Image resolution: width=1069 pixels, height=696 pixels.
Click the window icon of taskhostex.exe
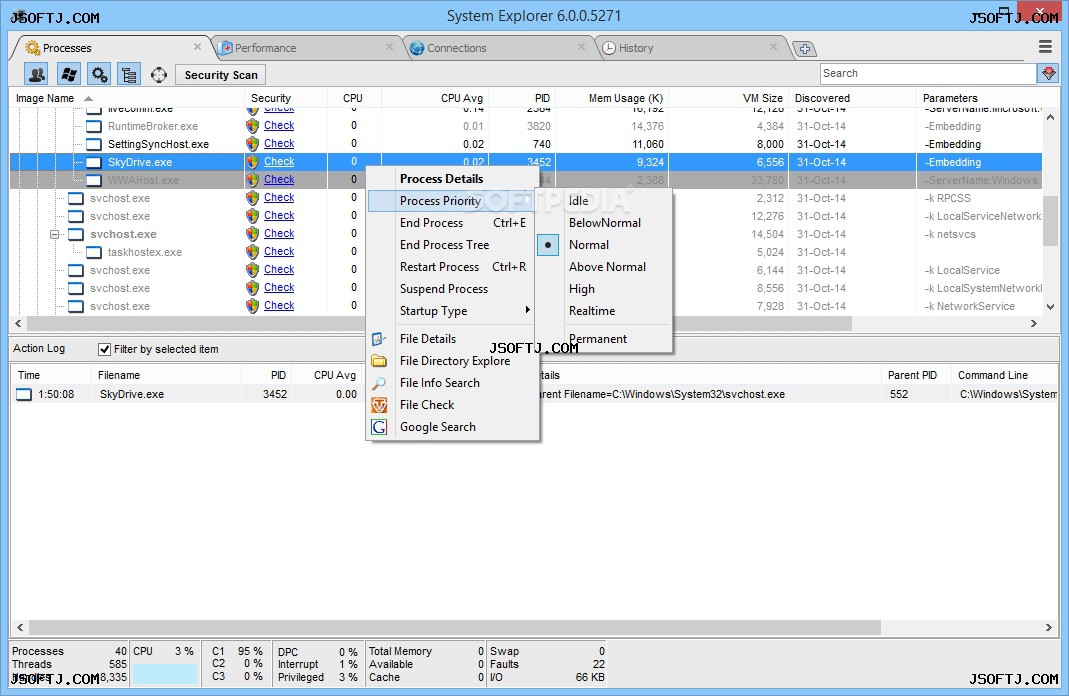point(94,252)
